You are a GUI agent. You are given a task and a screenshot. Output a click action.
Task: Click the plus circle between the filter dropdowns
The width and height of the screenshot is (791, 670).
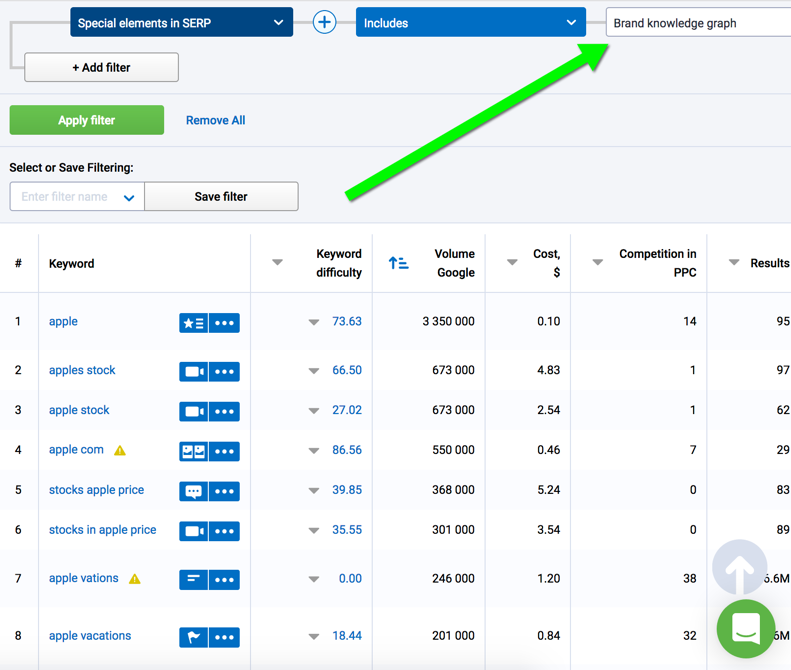pos(324,22)
